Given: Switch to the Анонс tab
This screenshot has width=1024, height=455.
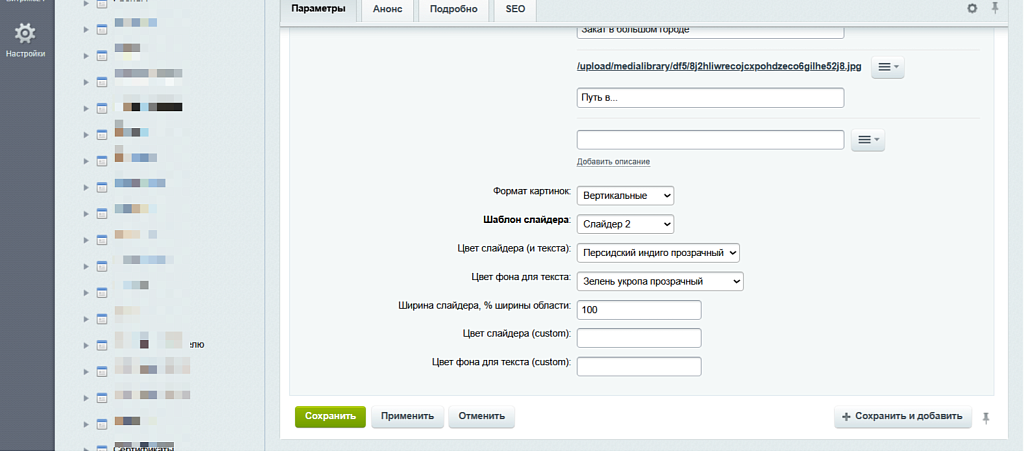Looking at the screenshot, I should coord(387,10).
